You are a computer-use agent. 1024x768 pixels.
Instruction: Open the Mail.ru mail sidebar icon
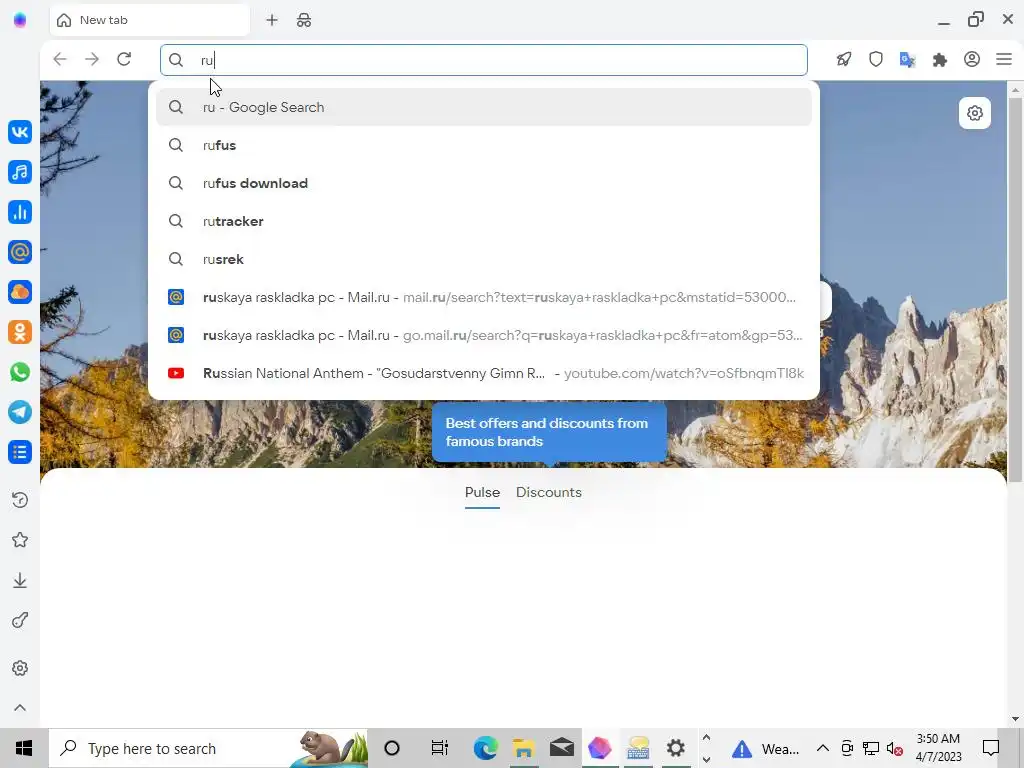[20, 251]
